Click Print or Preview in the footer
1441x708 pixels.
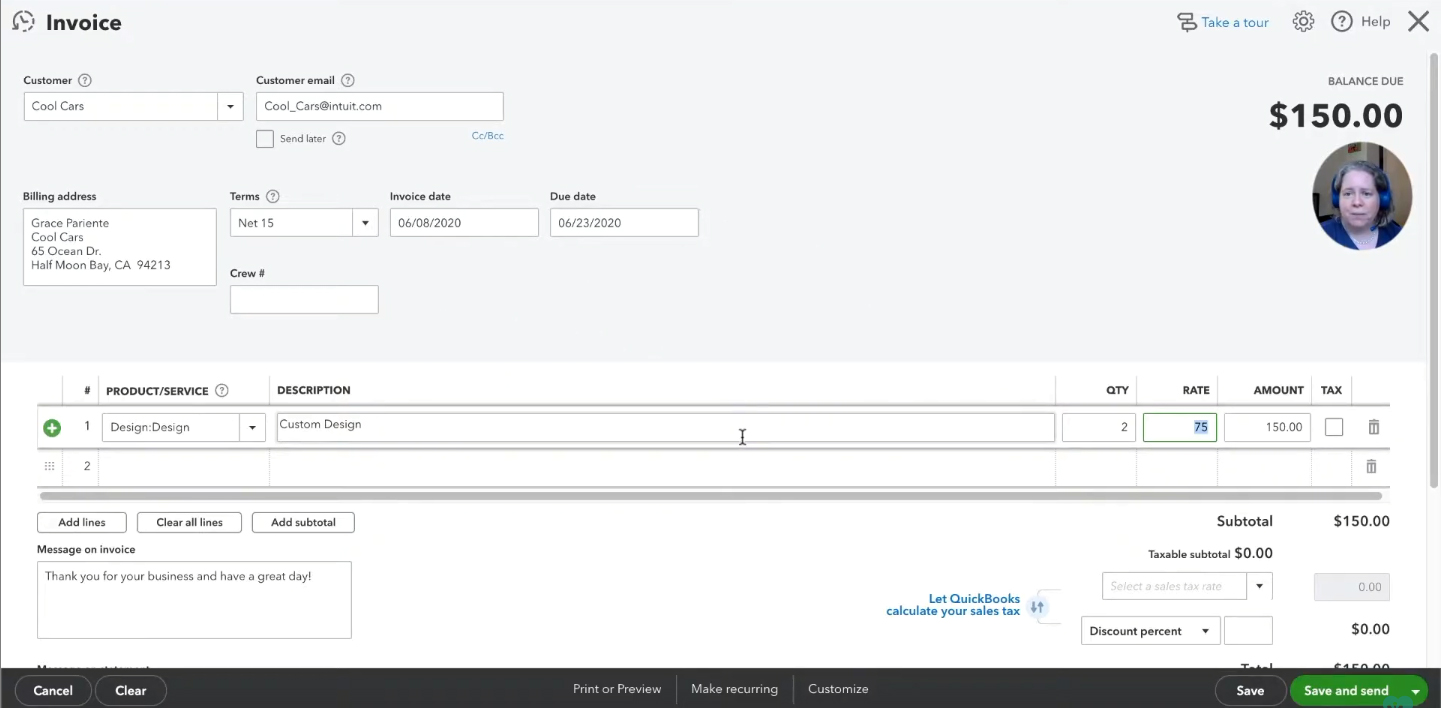[617, 689]
